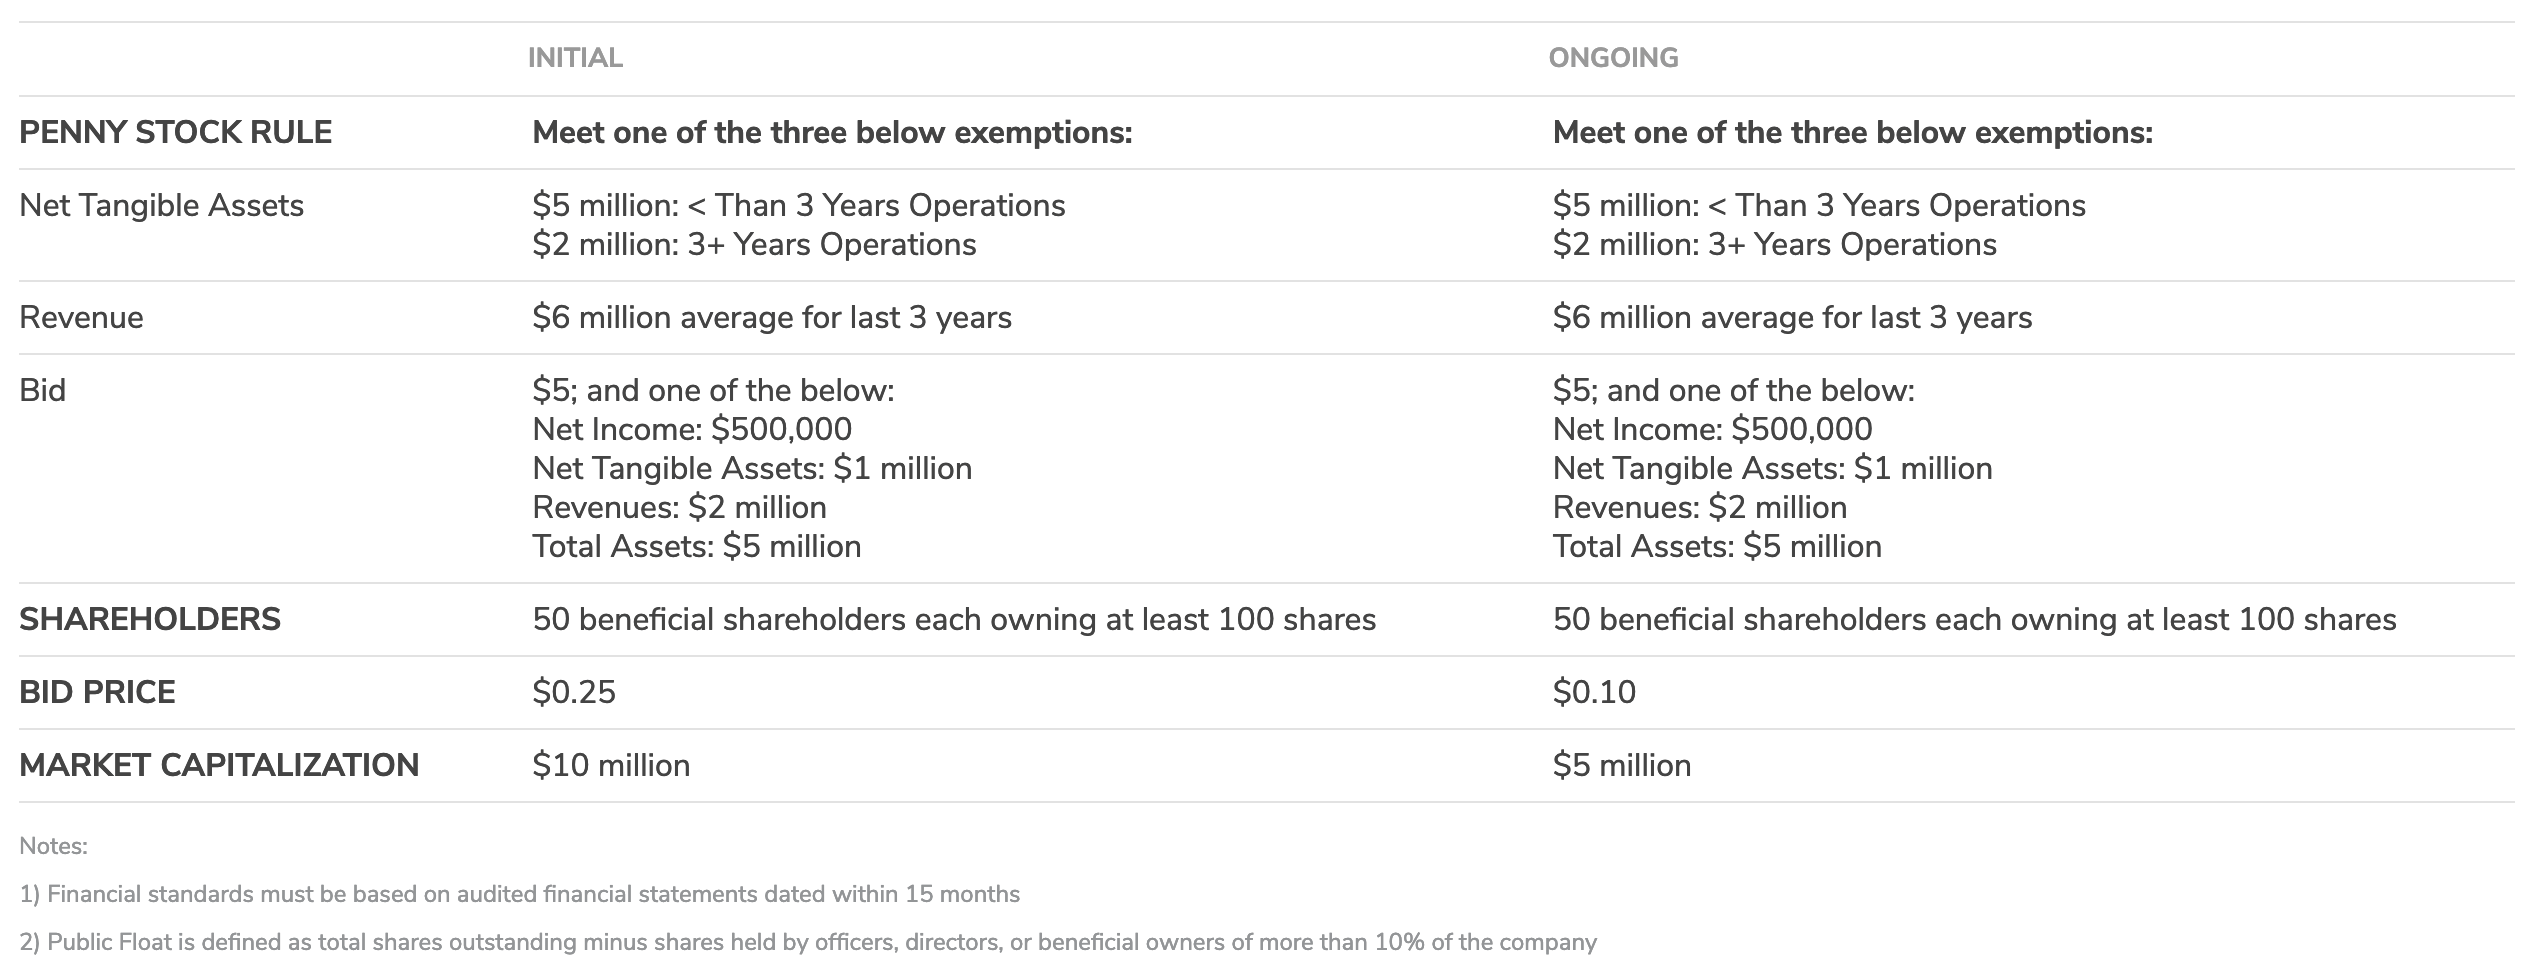Click the INITIAL column header
This screenshot has height=970, width=2540.
pyautogui.click(x=575, y=58)
